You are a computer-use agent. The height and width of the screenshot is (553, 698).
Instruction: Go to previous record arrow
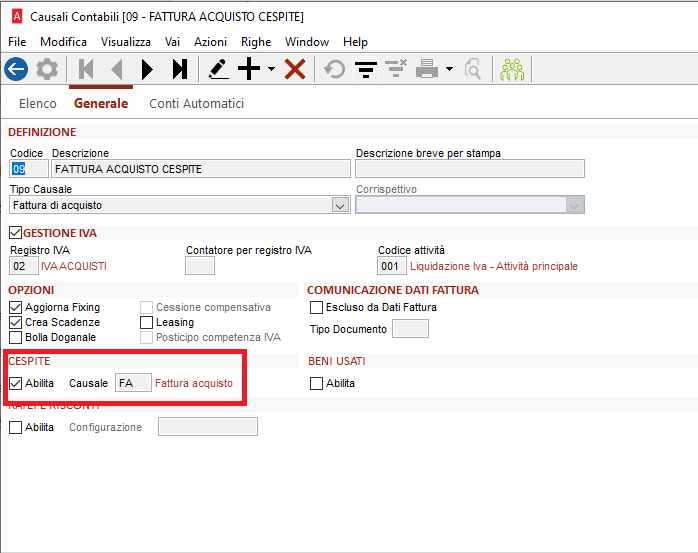[x=117, y=69]
